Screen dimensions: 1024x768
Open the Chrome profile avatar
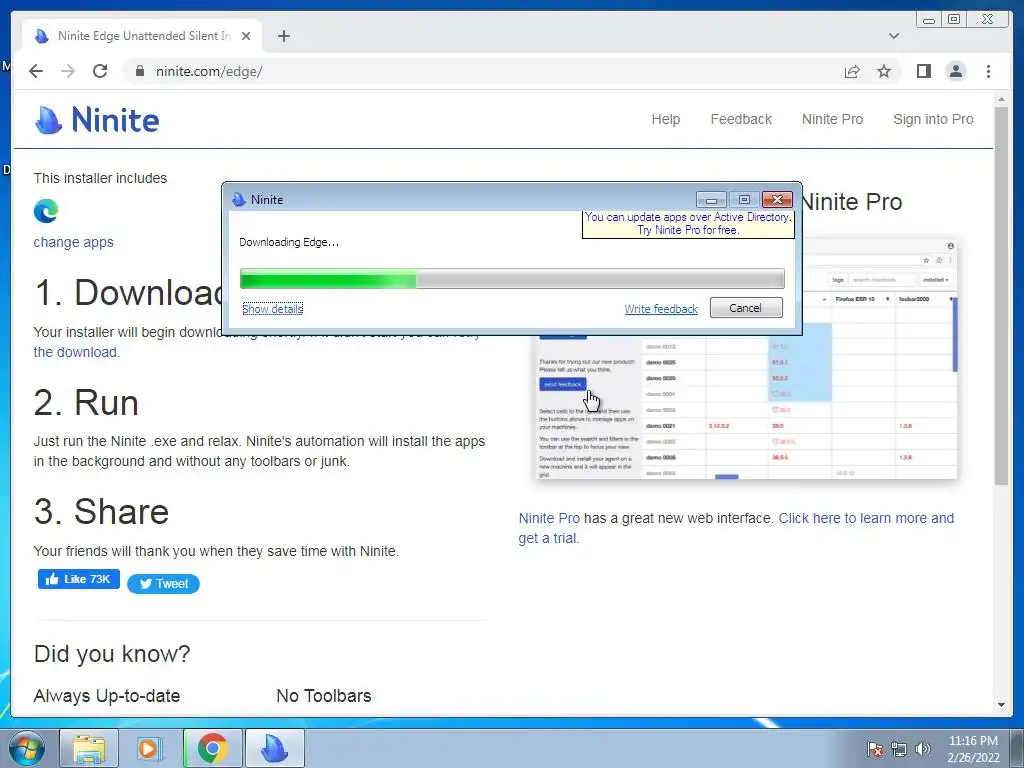(955, 71)
